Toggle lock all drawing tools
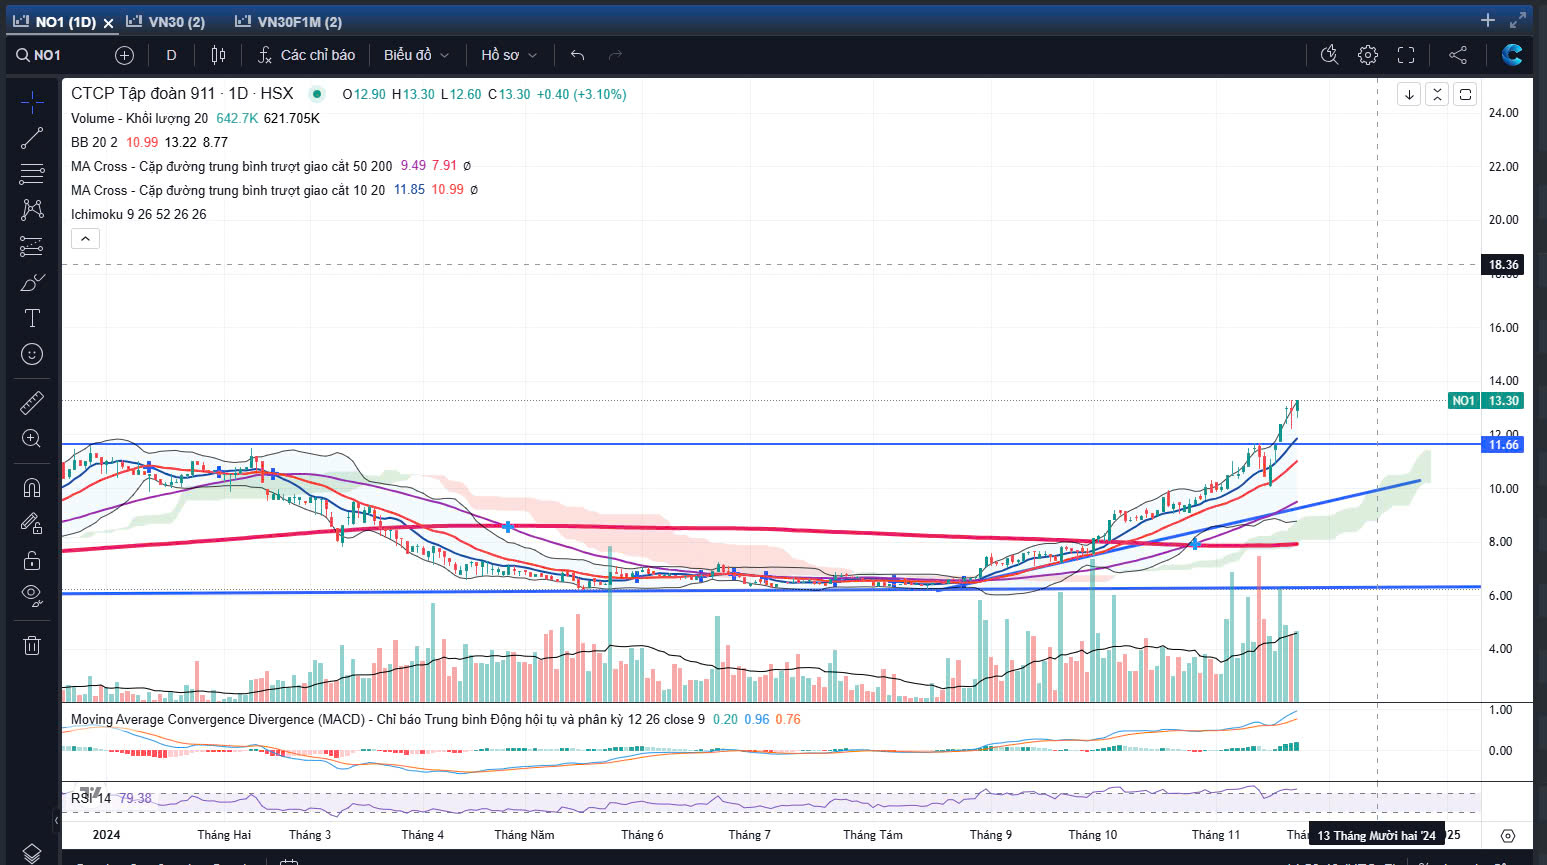Screen dimensions: 1547x865 [32, 560]
